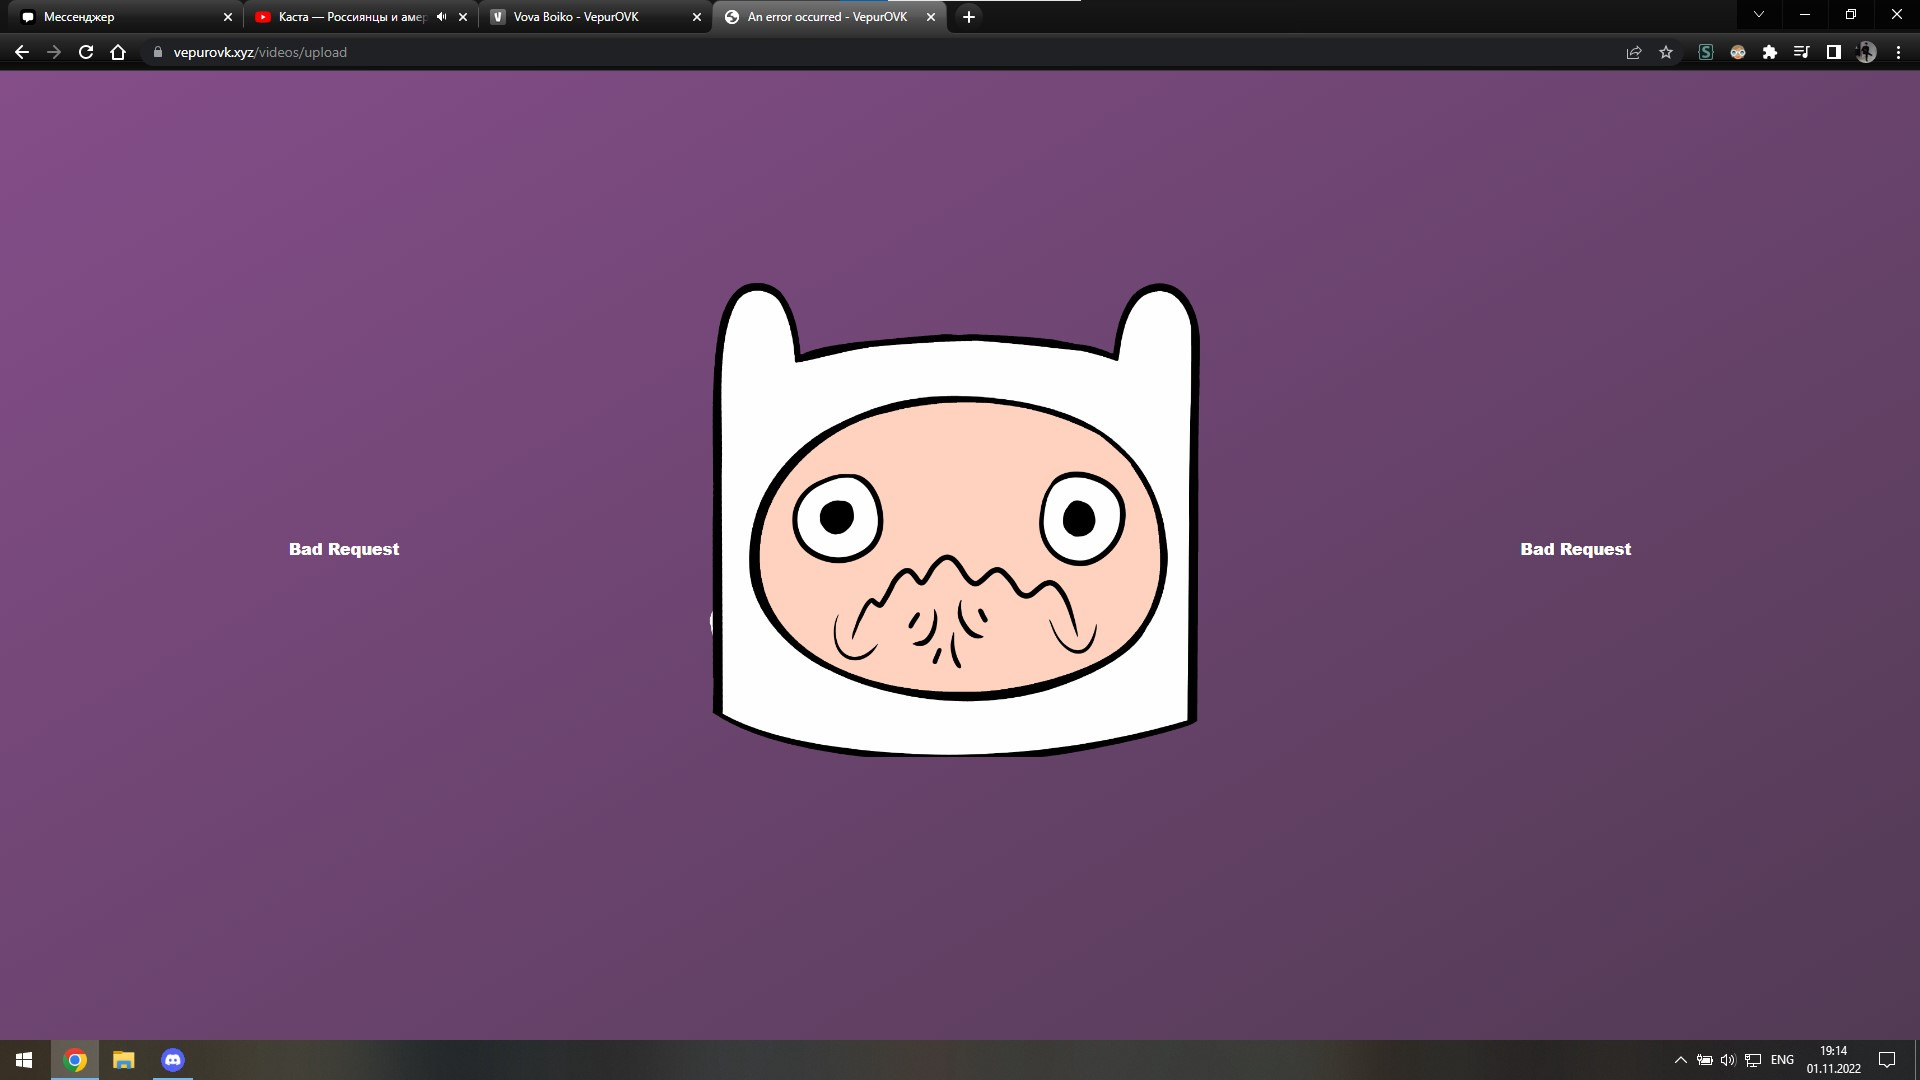1920x1080 pixels.
Task: Open the Windows notification center
Action: click(1887, 1060)
